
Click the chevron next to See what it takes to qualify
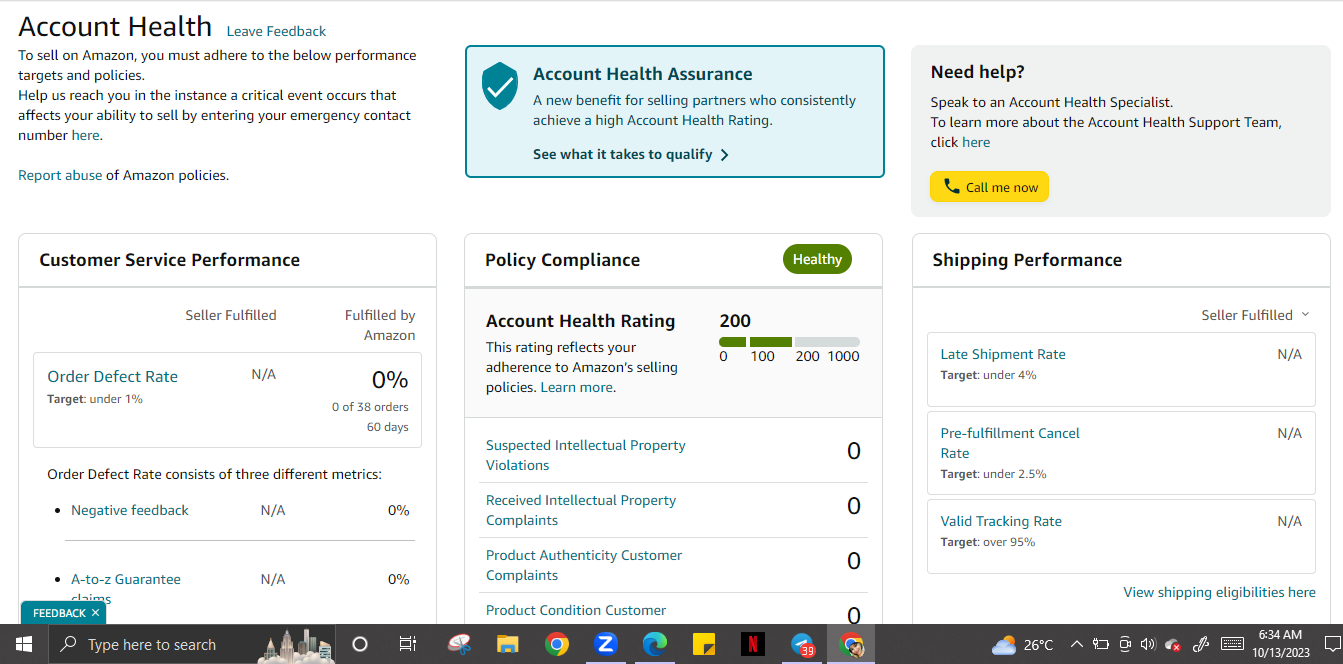[725, 155]
